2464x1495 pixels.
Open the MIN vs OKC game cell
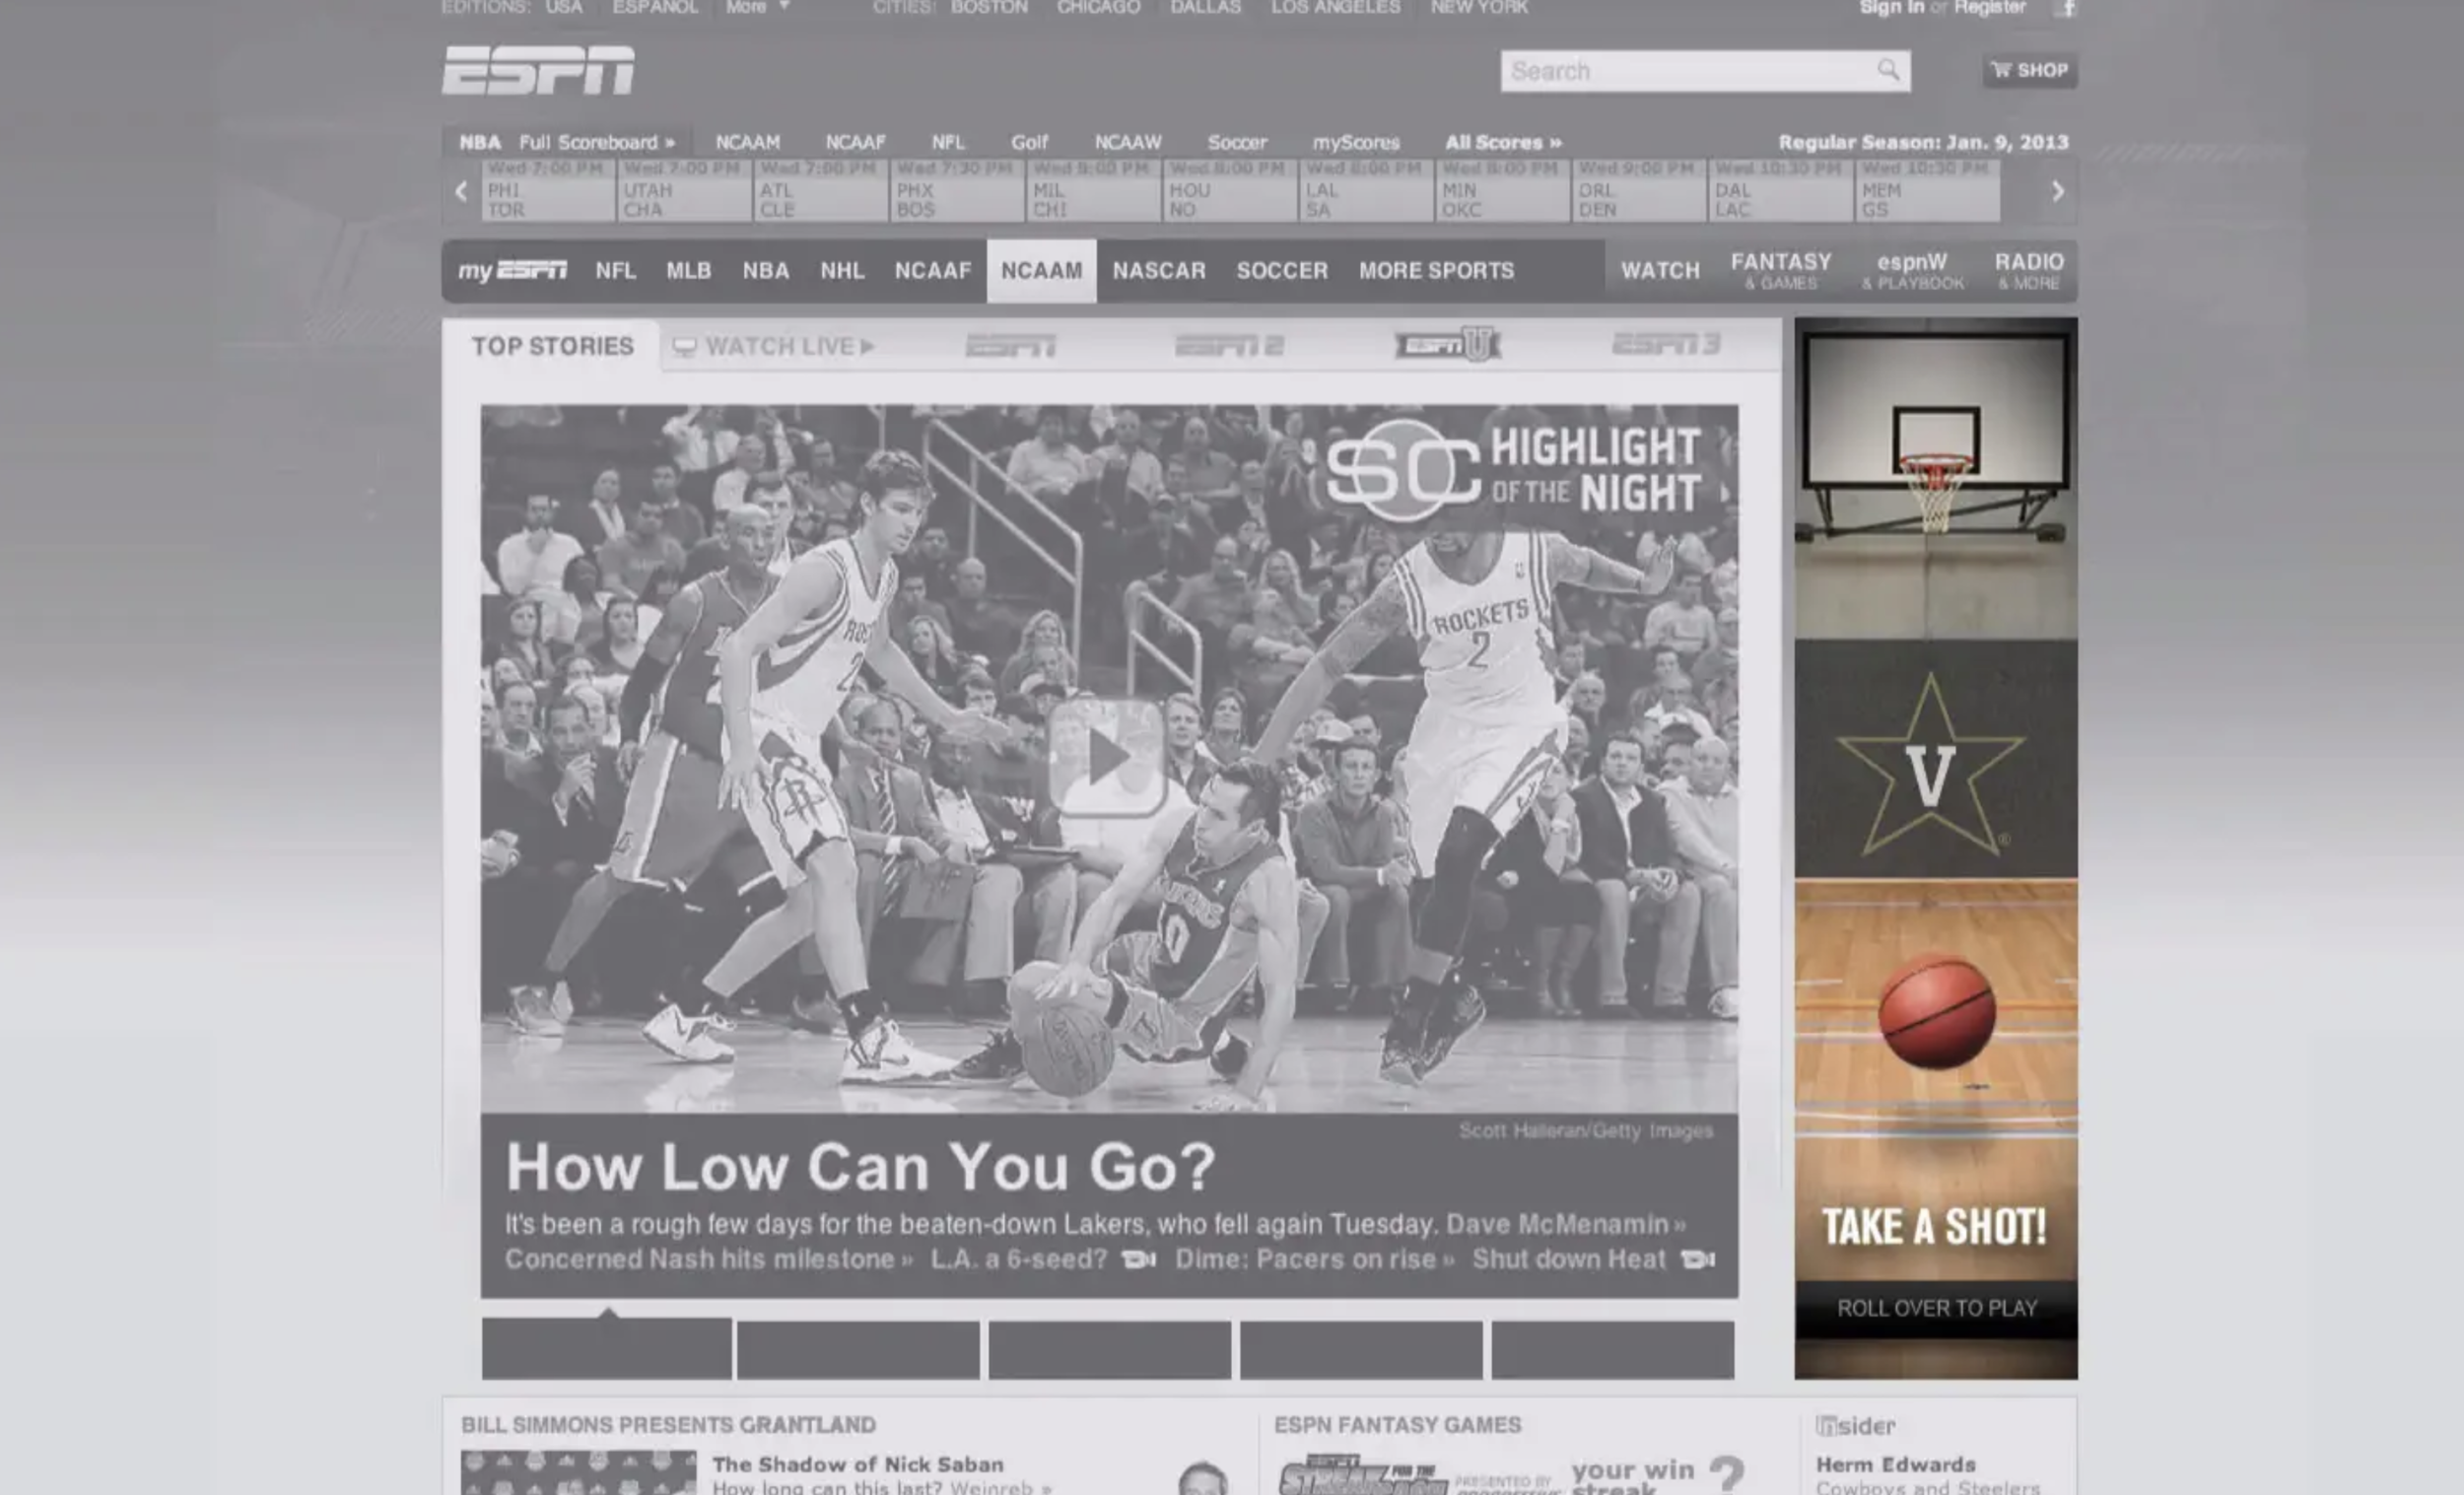click(1503, 190)
